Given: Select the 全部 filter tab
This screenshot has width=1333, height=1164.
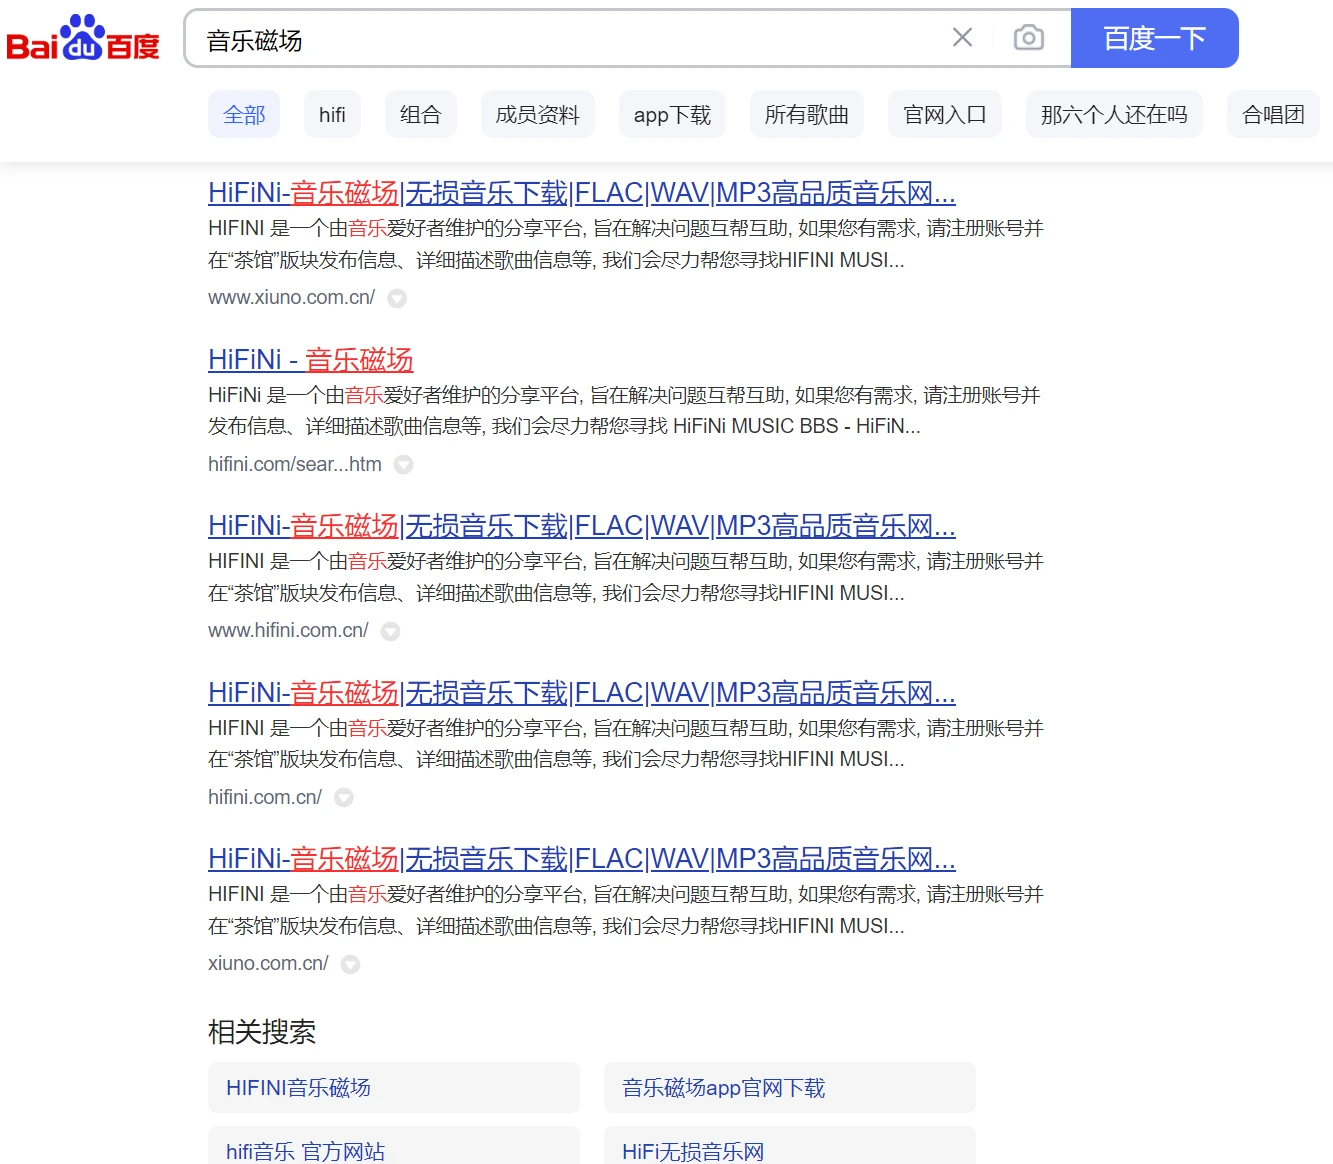Looking at the screenshot, I should pyautogui.click(x=244, y=115).
